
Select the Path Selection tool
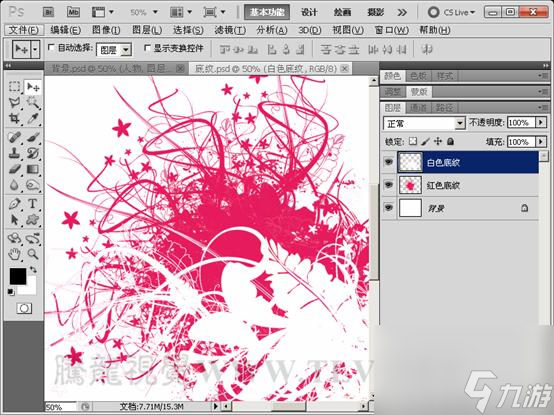coord(14,220)
